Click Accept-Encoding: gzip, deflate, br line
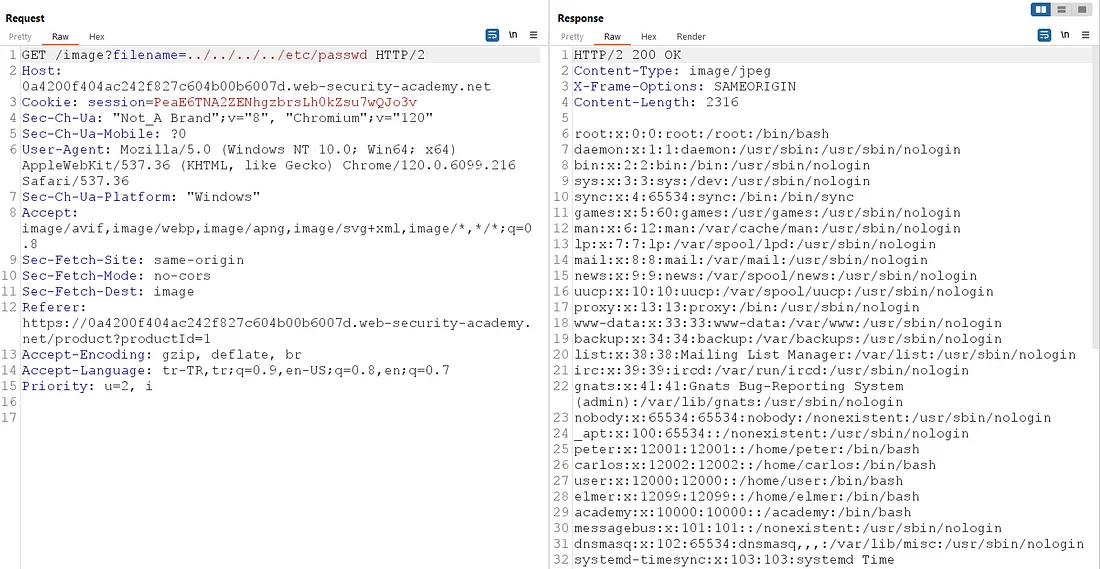Image resolution: width=1100 pixels, height=569 pixels. pos(161,354)
